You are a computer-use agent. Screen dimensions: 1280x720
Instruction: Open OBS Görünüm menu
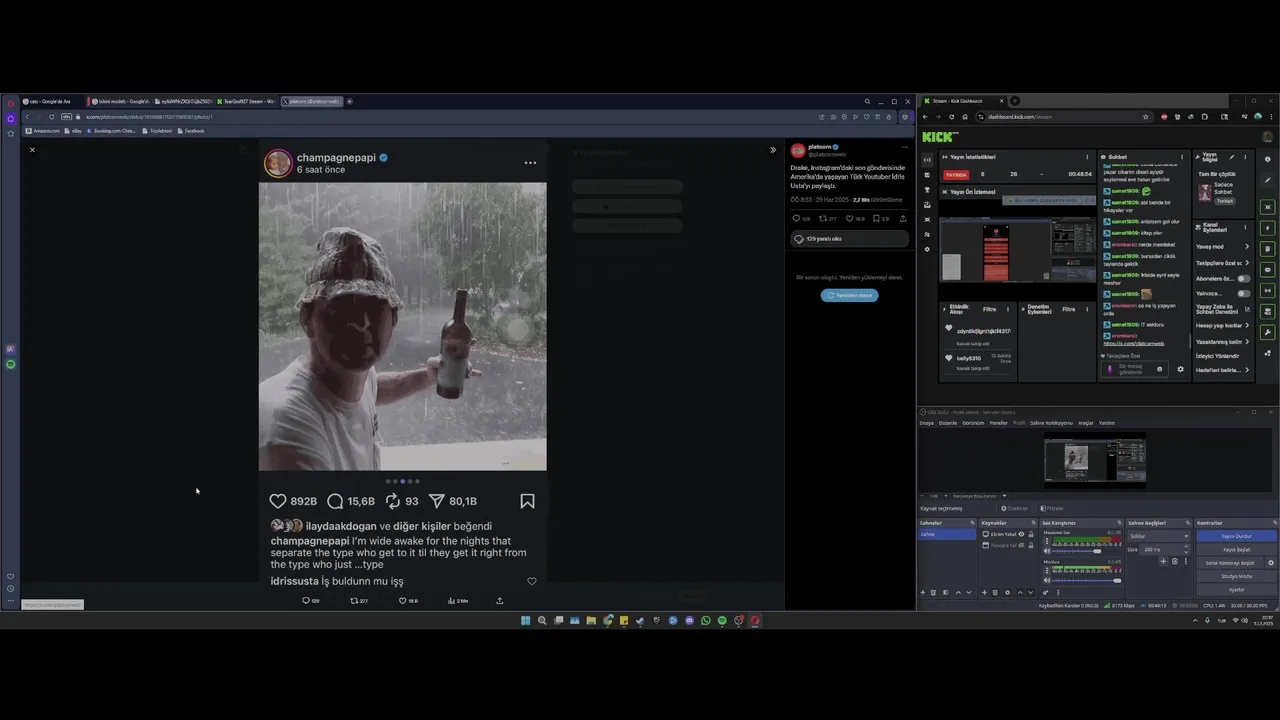[973, 423]
